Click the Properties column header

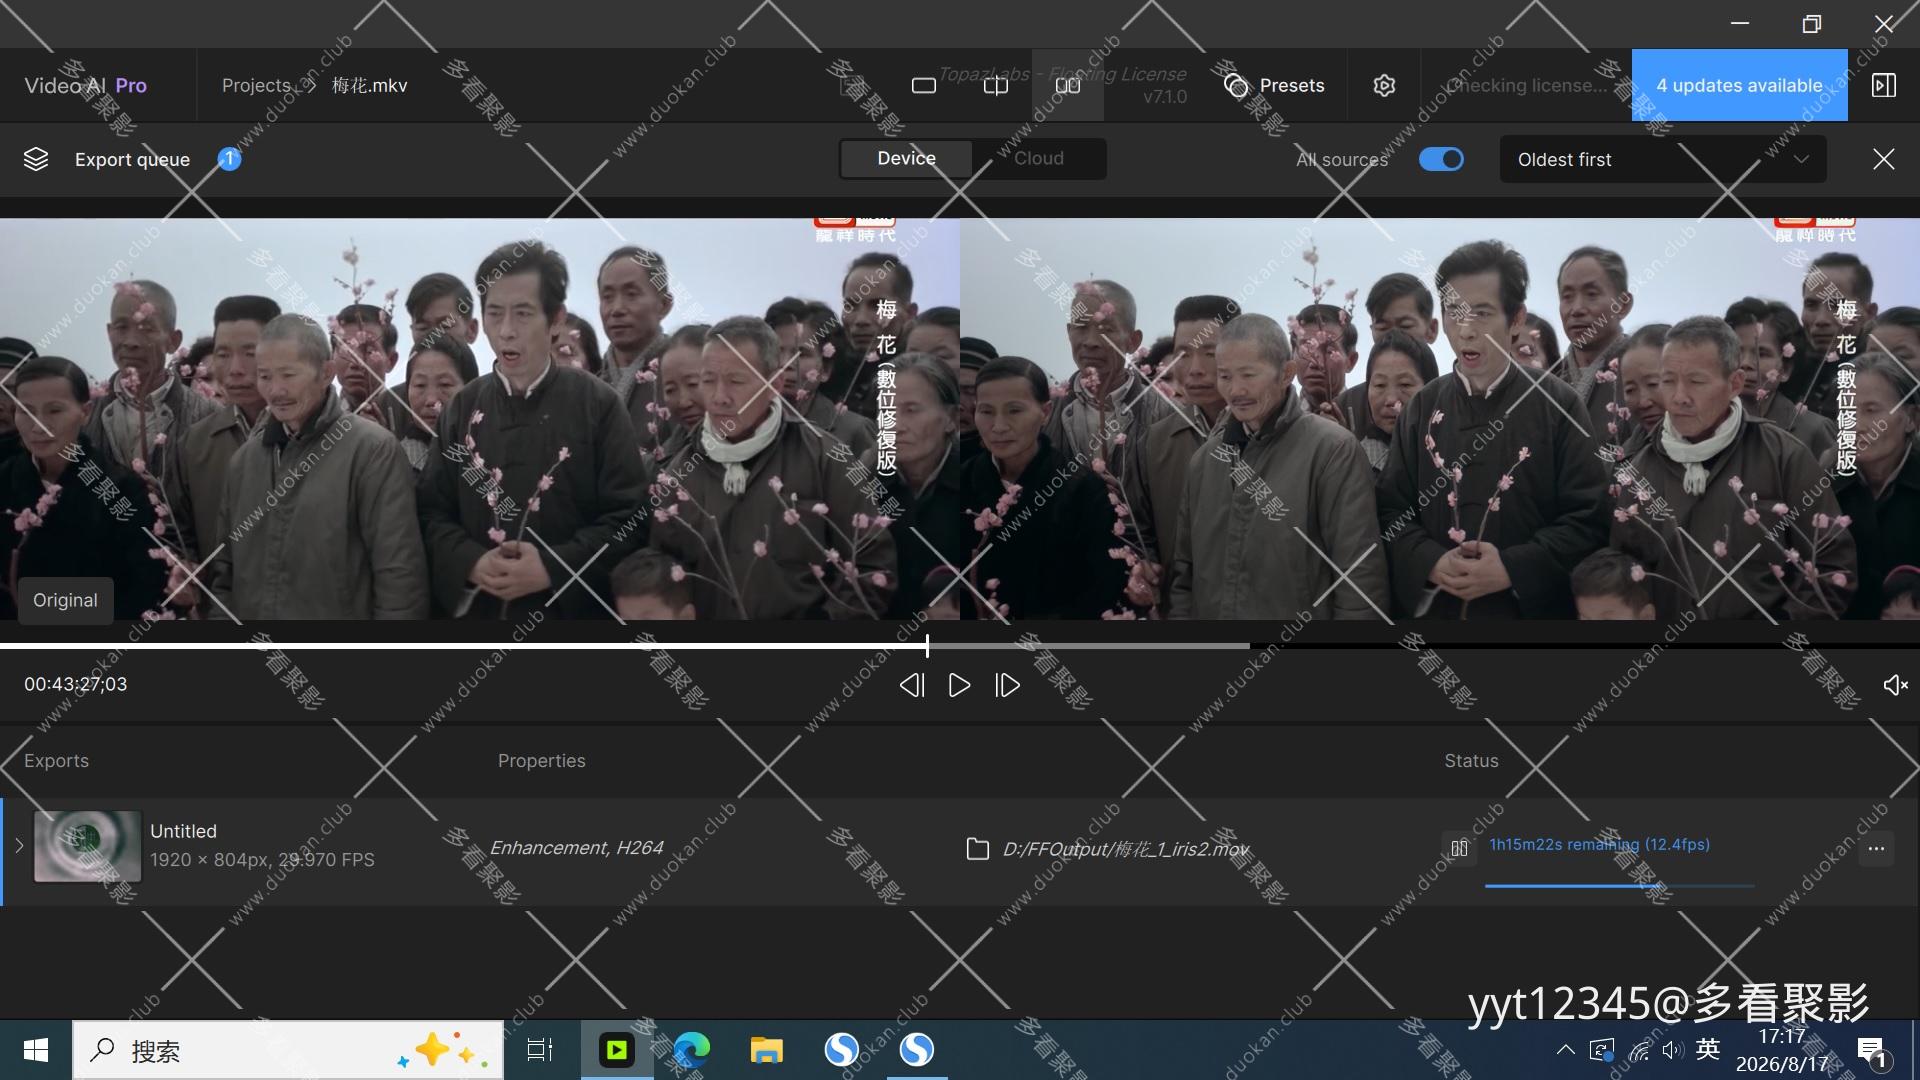[542, 761]
